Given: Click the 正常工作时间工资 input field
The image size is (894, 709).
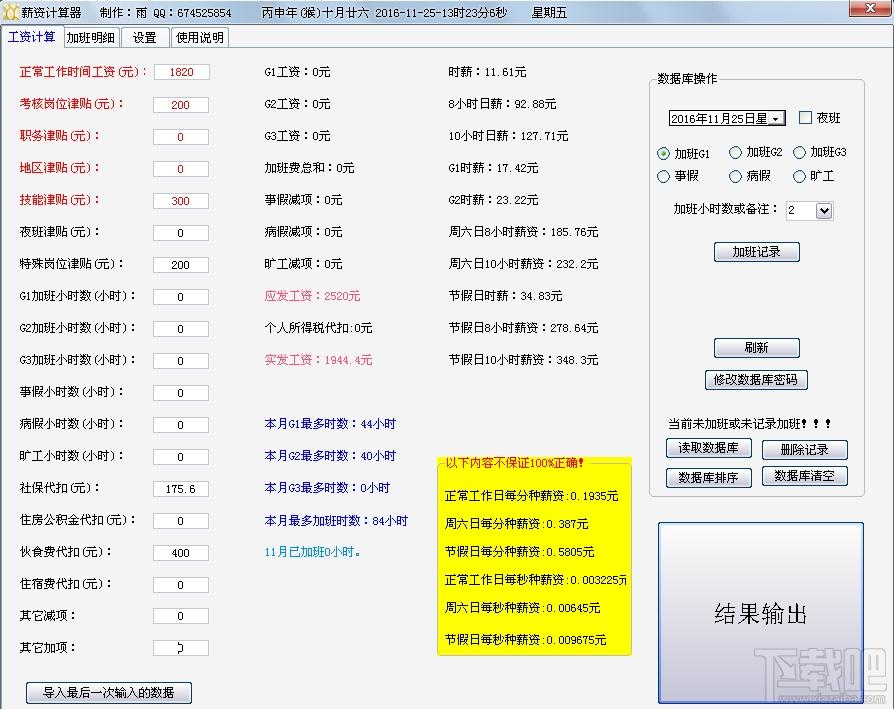Looking at the screenshot, I should pyautogui.click(x=181, y=72).
